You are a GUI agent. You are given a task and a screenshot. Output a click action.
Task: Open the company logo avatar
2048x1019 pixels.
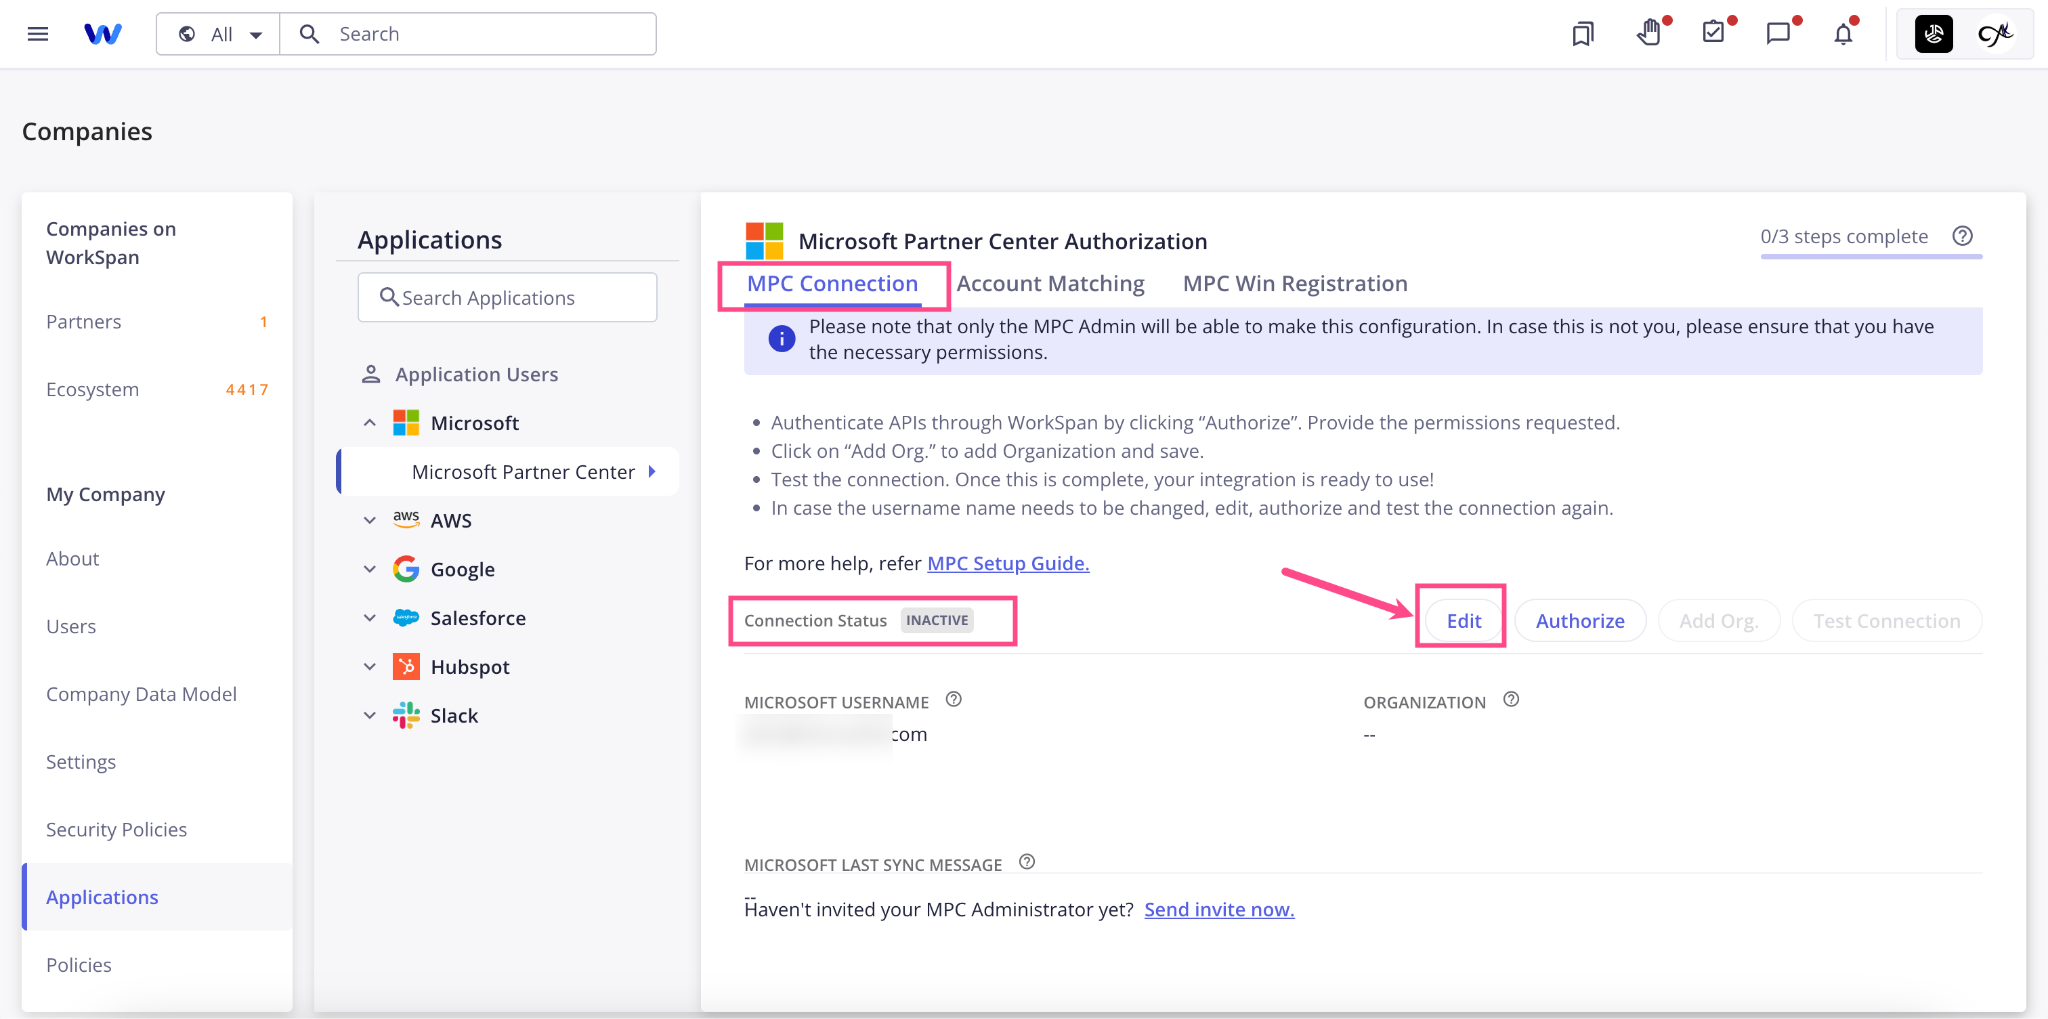pos(1934,34)
